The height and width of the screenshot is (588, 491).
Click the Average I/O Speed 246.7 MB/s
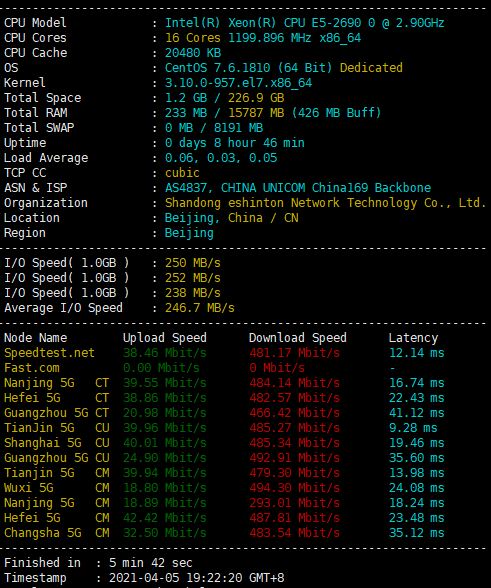coord(200,308)
